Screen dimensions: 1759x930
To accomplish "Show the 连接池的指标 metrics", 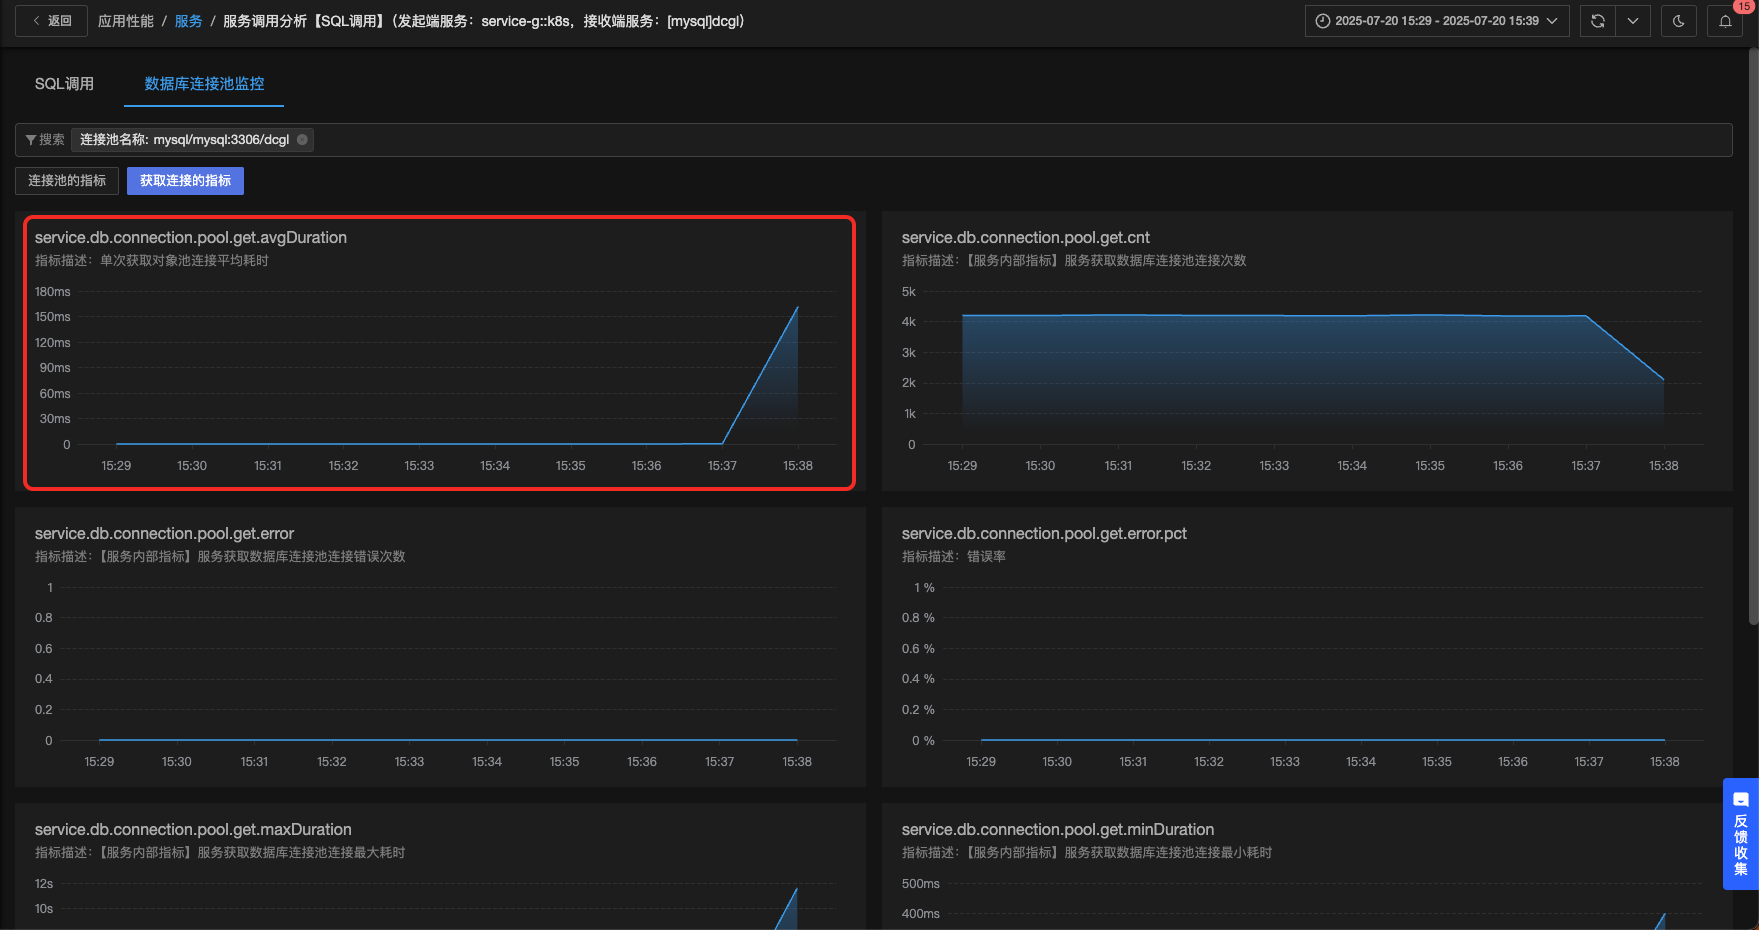I will click(67, 181).
